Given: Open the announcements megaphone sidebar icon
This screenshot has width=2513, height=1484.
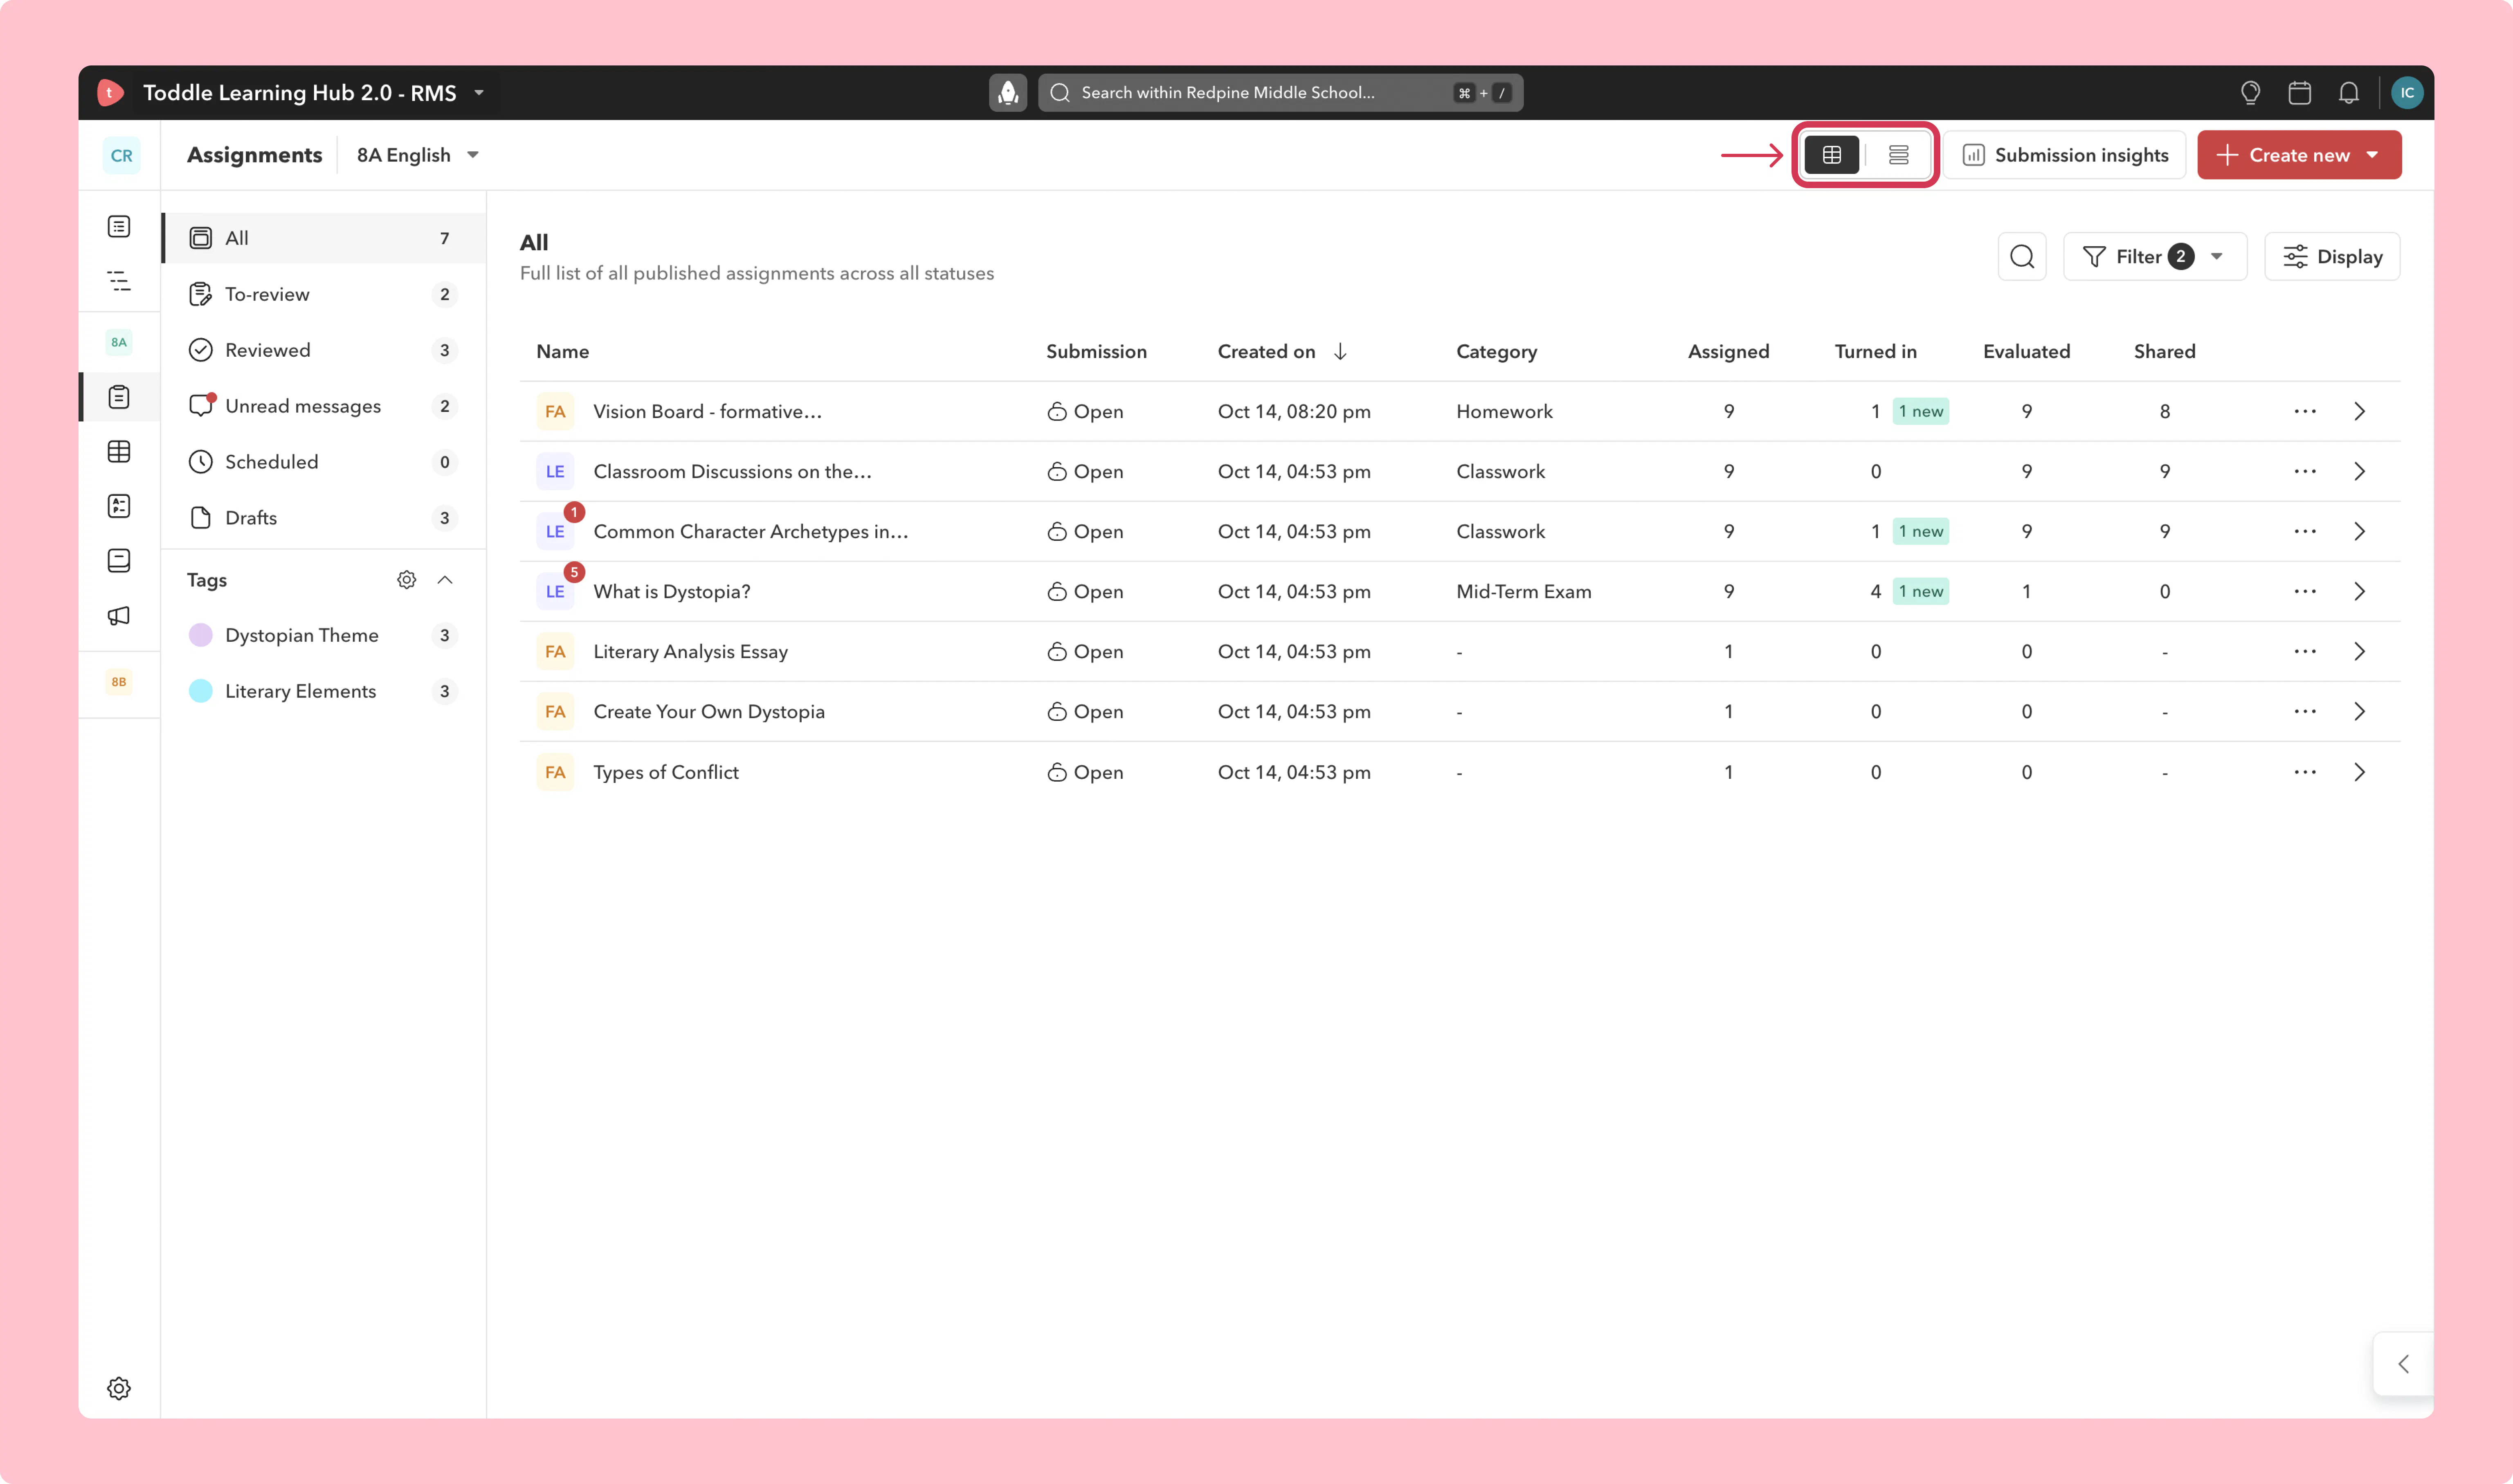Looking at the screenshot, I should coord(119,615).
